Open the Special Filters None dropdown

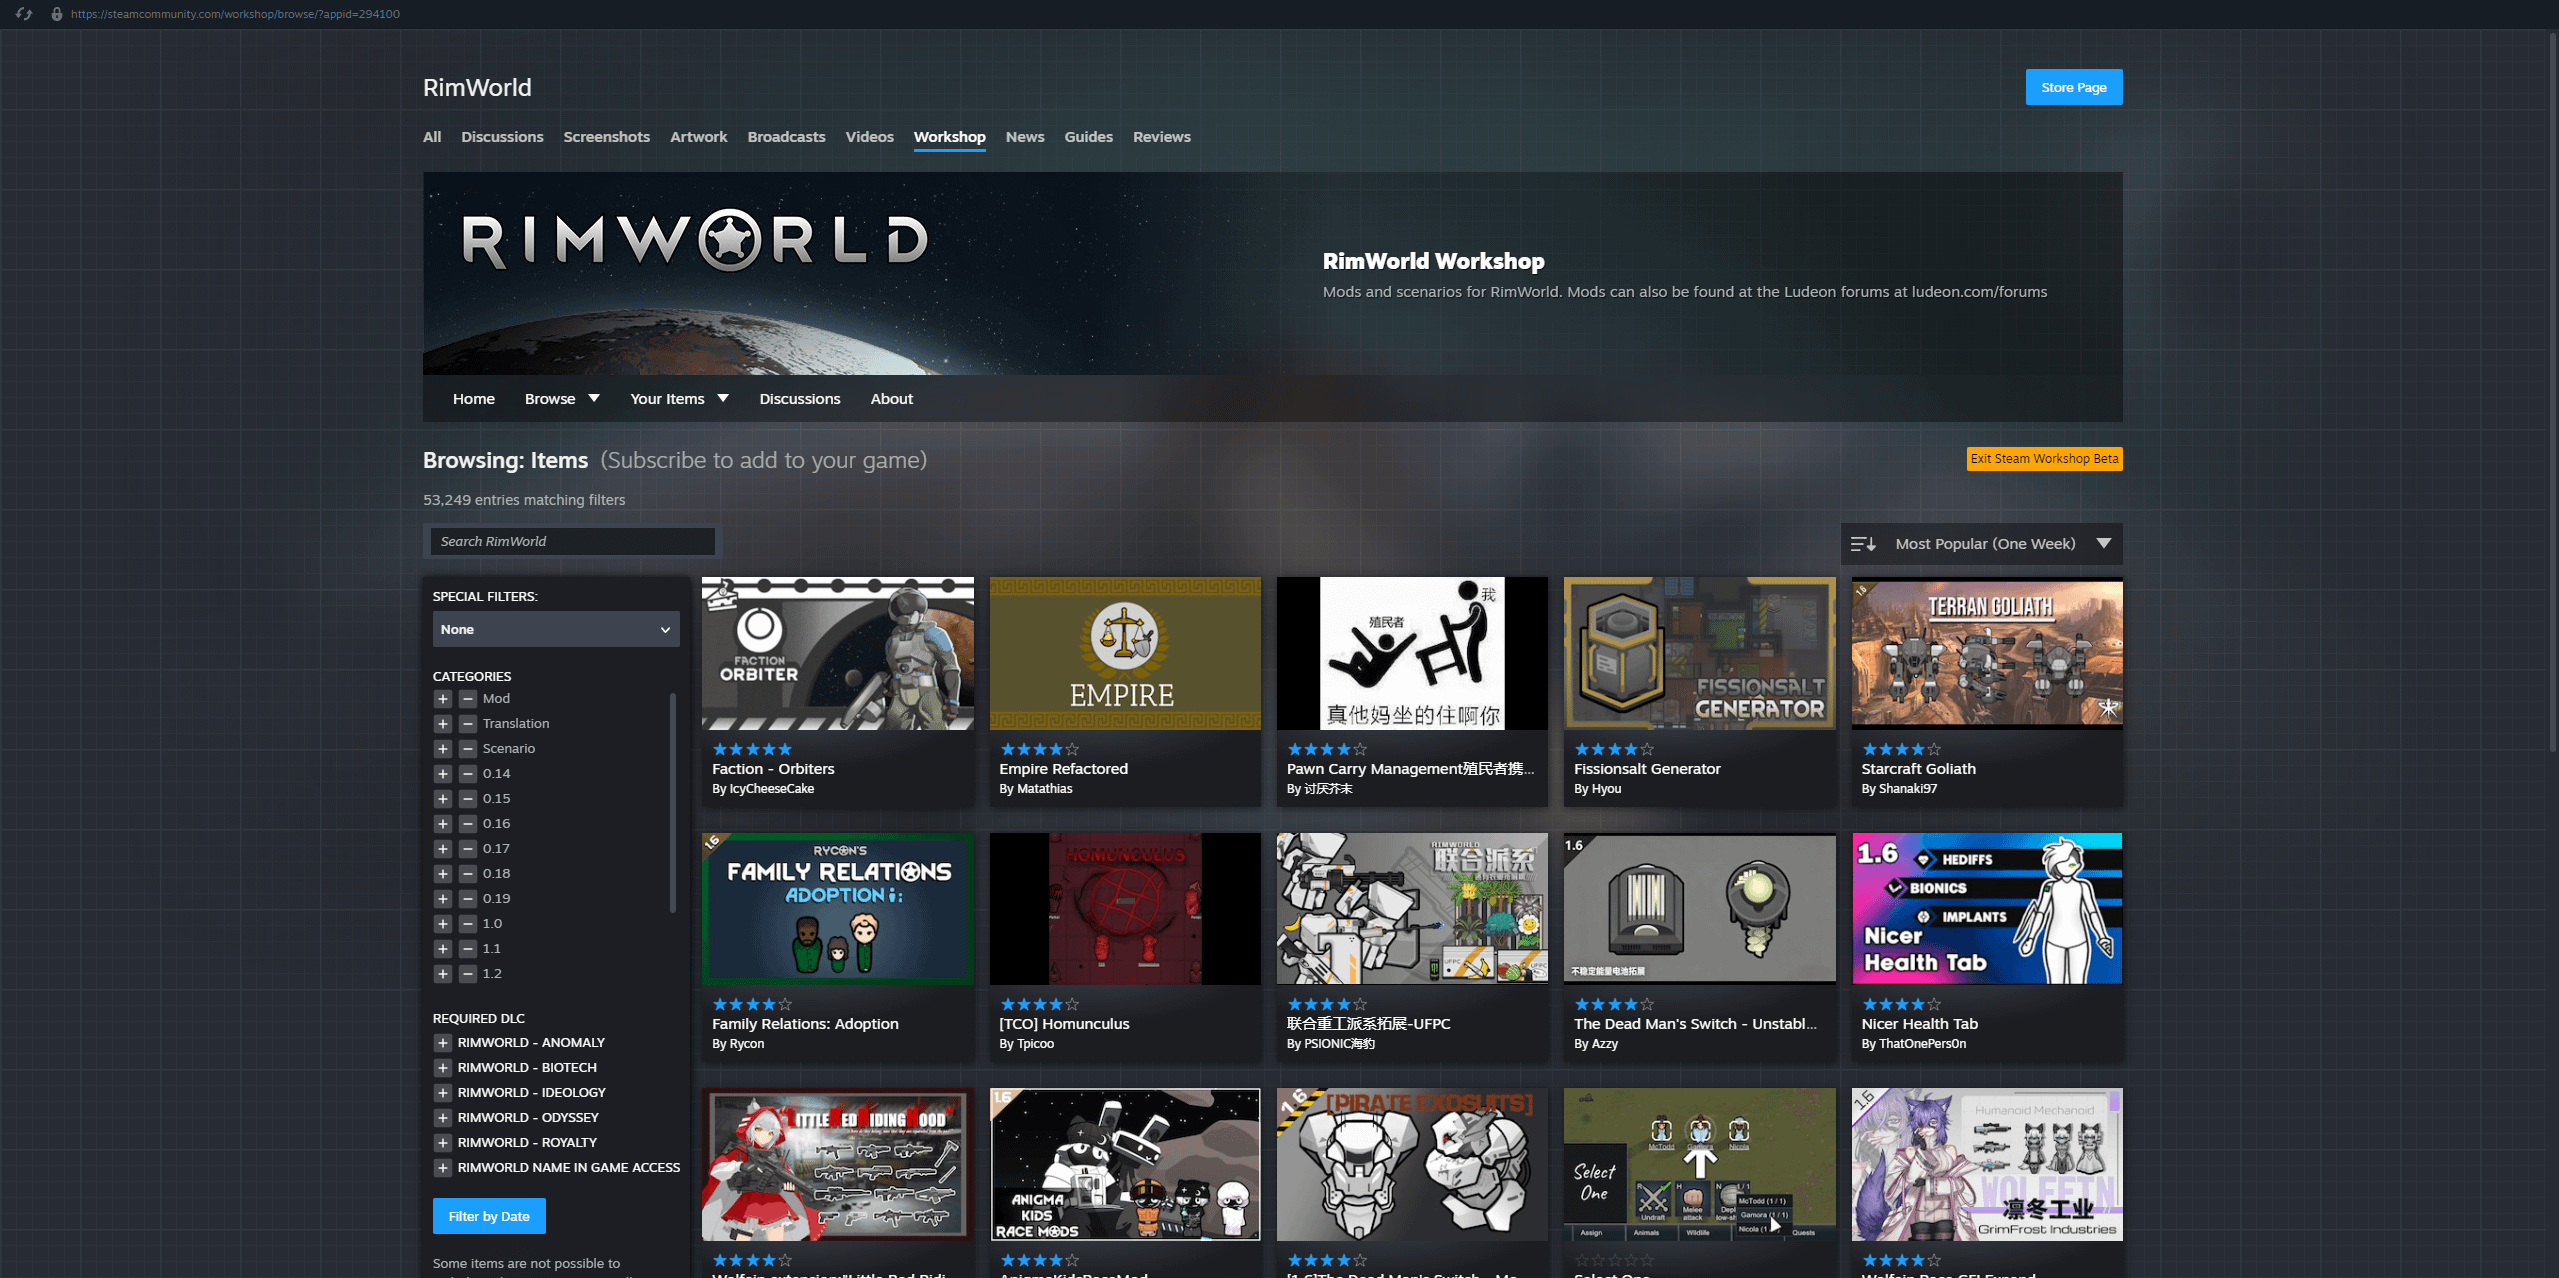[x=555, y=630]
